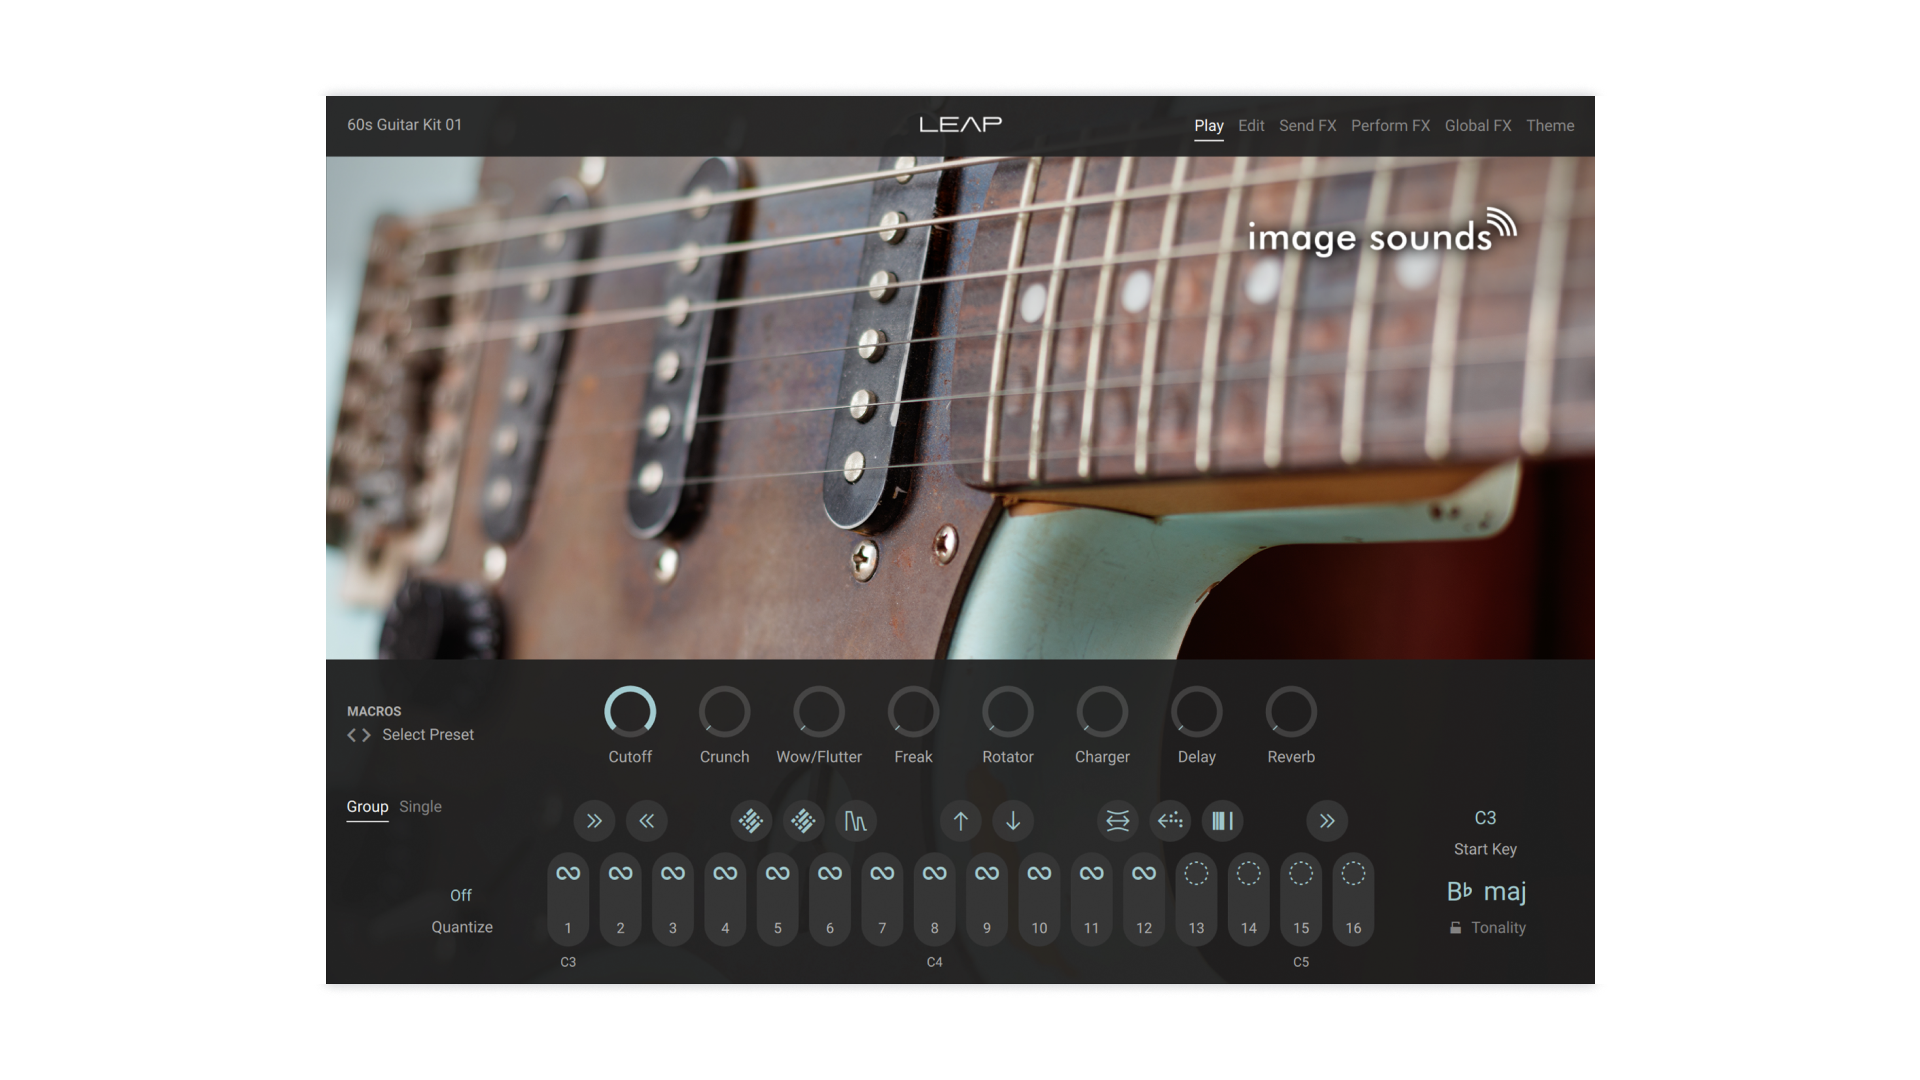Switch to the Perform FX tab
The height and width of the screenshot is (1080, 1920).
click(1390, 125)
